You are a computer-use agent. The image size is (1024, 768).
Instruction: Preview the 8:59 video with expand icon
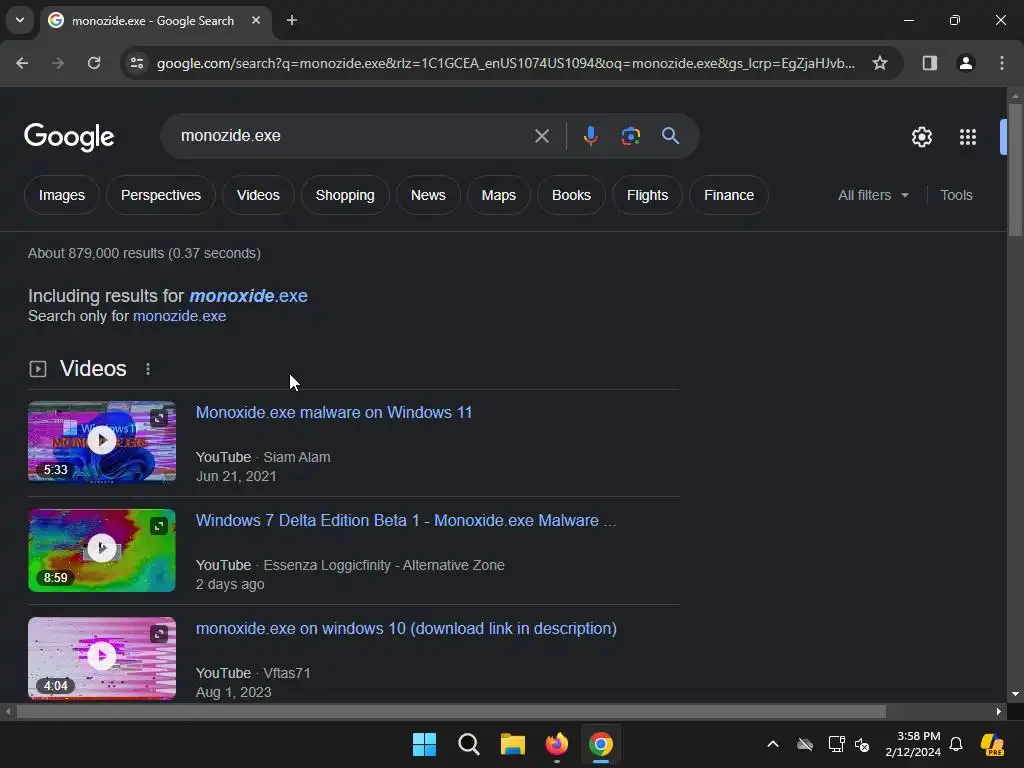[159, 526]
